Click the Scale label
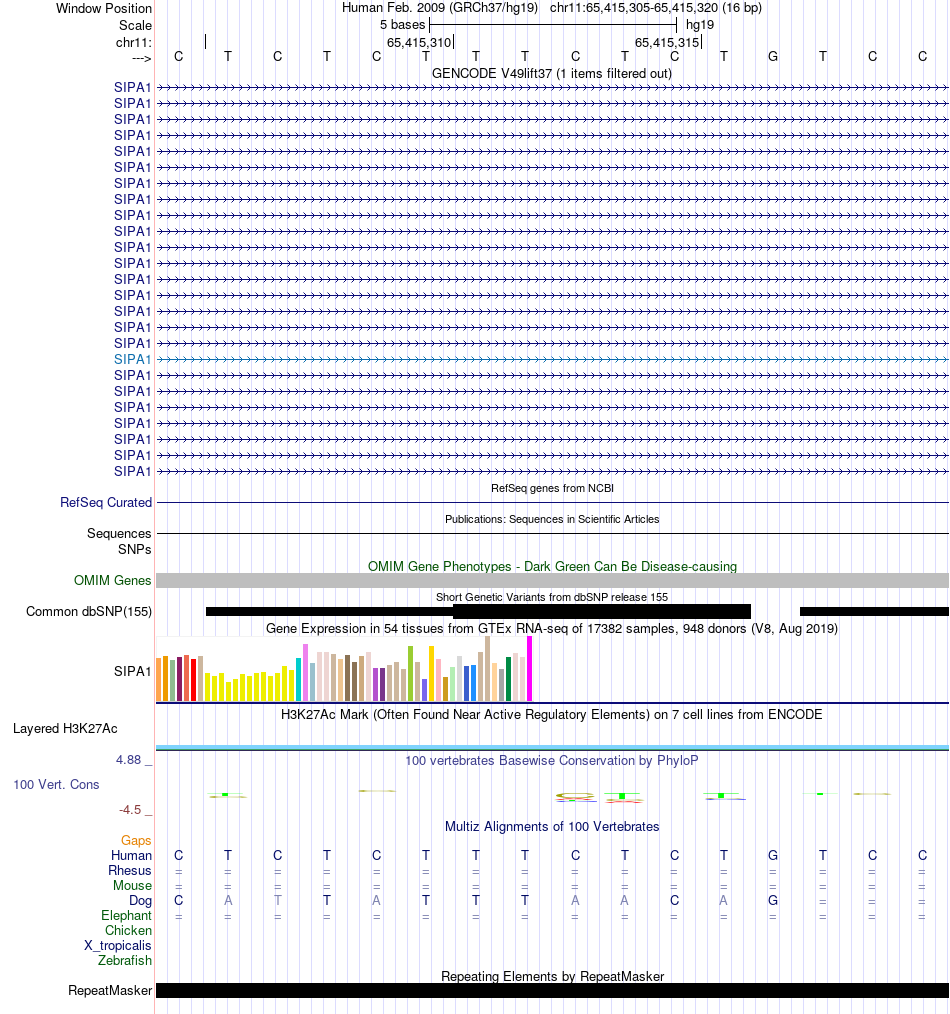This screenshot has height=1014, width=950. coord(135,25)
